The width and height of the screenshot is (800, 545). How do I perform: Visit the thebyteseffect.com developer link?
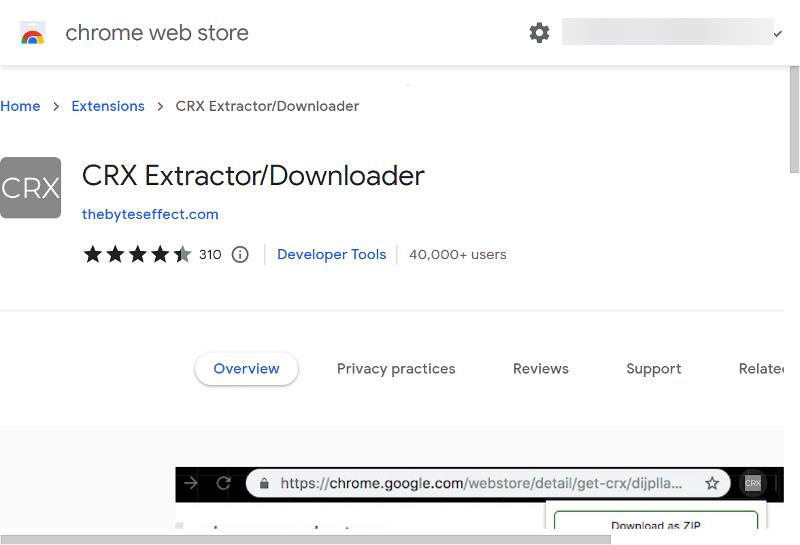pyautogui.click(x=150, y=214)
